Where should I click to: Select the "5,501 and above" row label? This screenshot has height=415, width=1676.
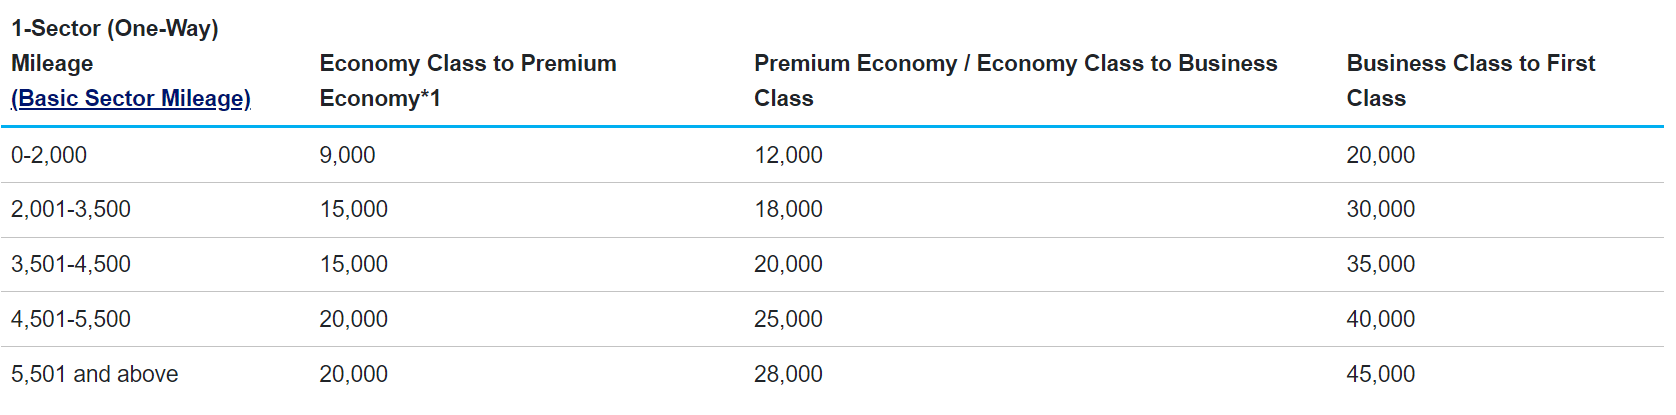[95, 374]
